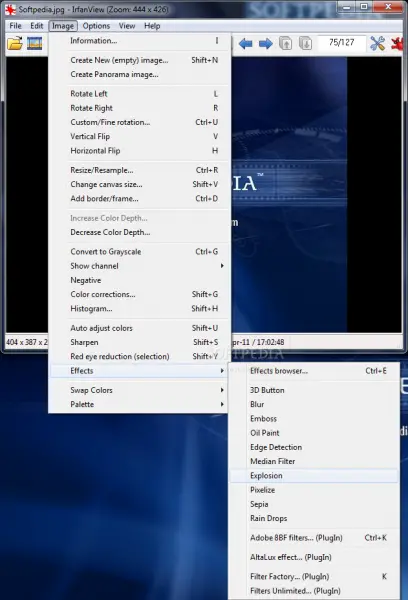Screen dimensions: 408x600
Task: Open Adobe 8BF filters... (PlugIn)
Action: pyautogui.click(x=314, y=538)
